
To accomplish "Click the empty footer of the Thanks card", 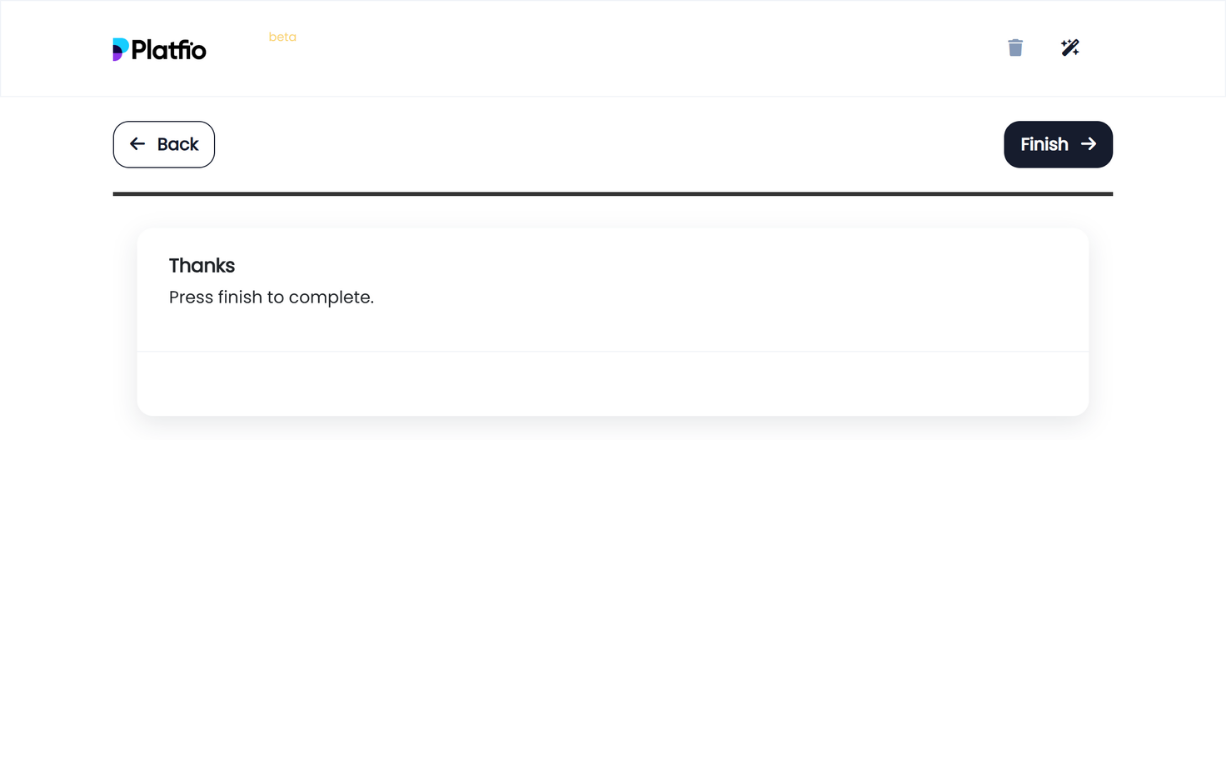I will (x=612, y=384).
